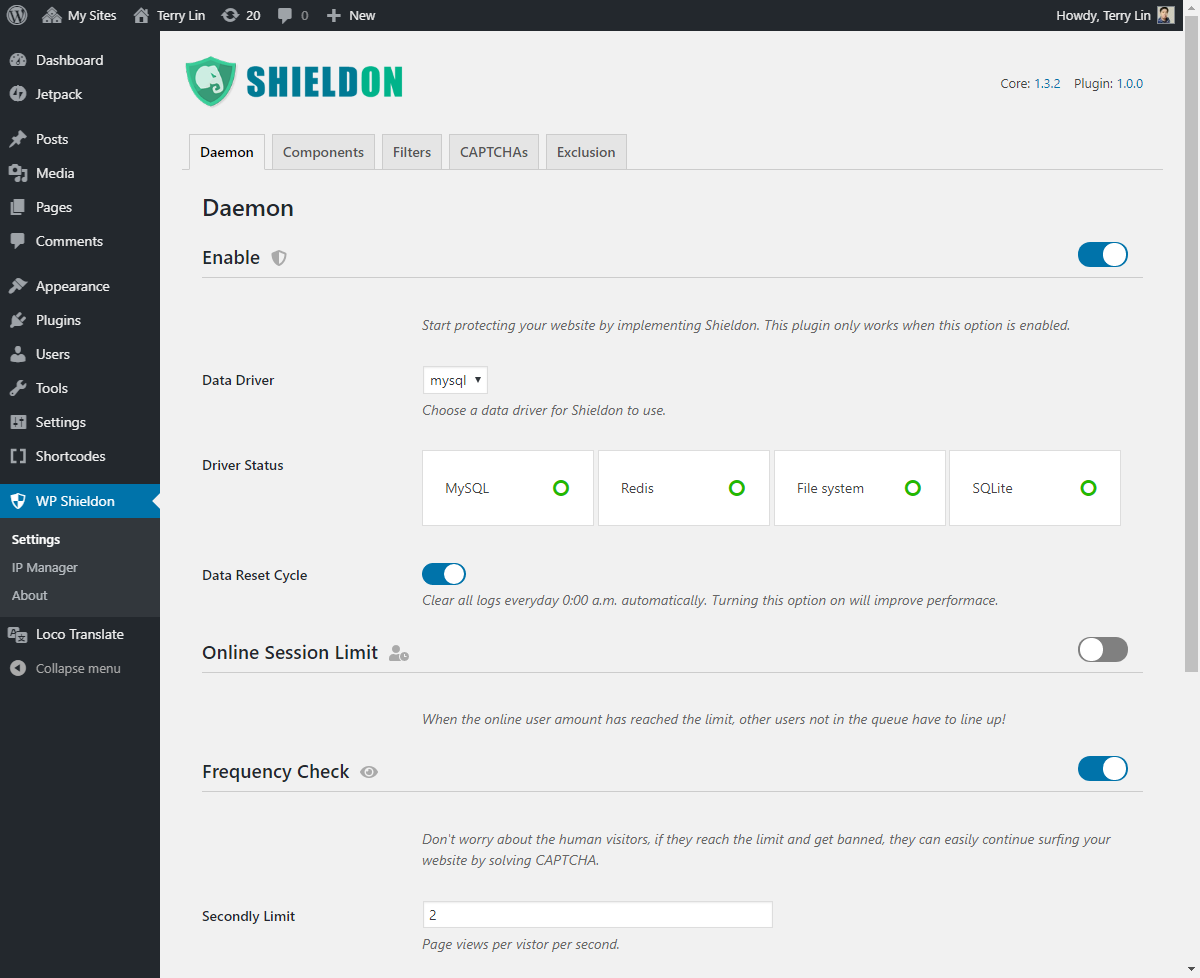1200x978 pixels.
Task: Switch to the Components tab
Action: (323, 152)
